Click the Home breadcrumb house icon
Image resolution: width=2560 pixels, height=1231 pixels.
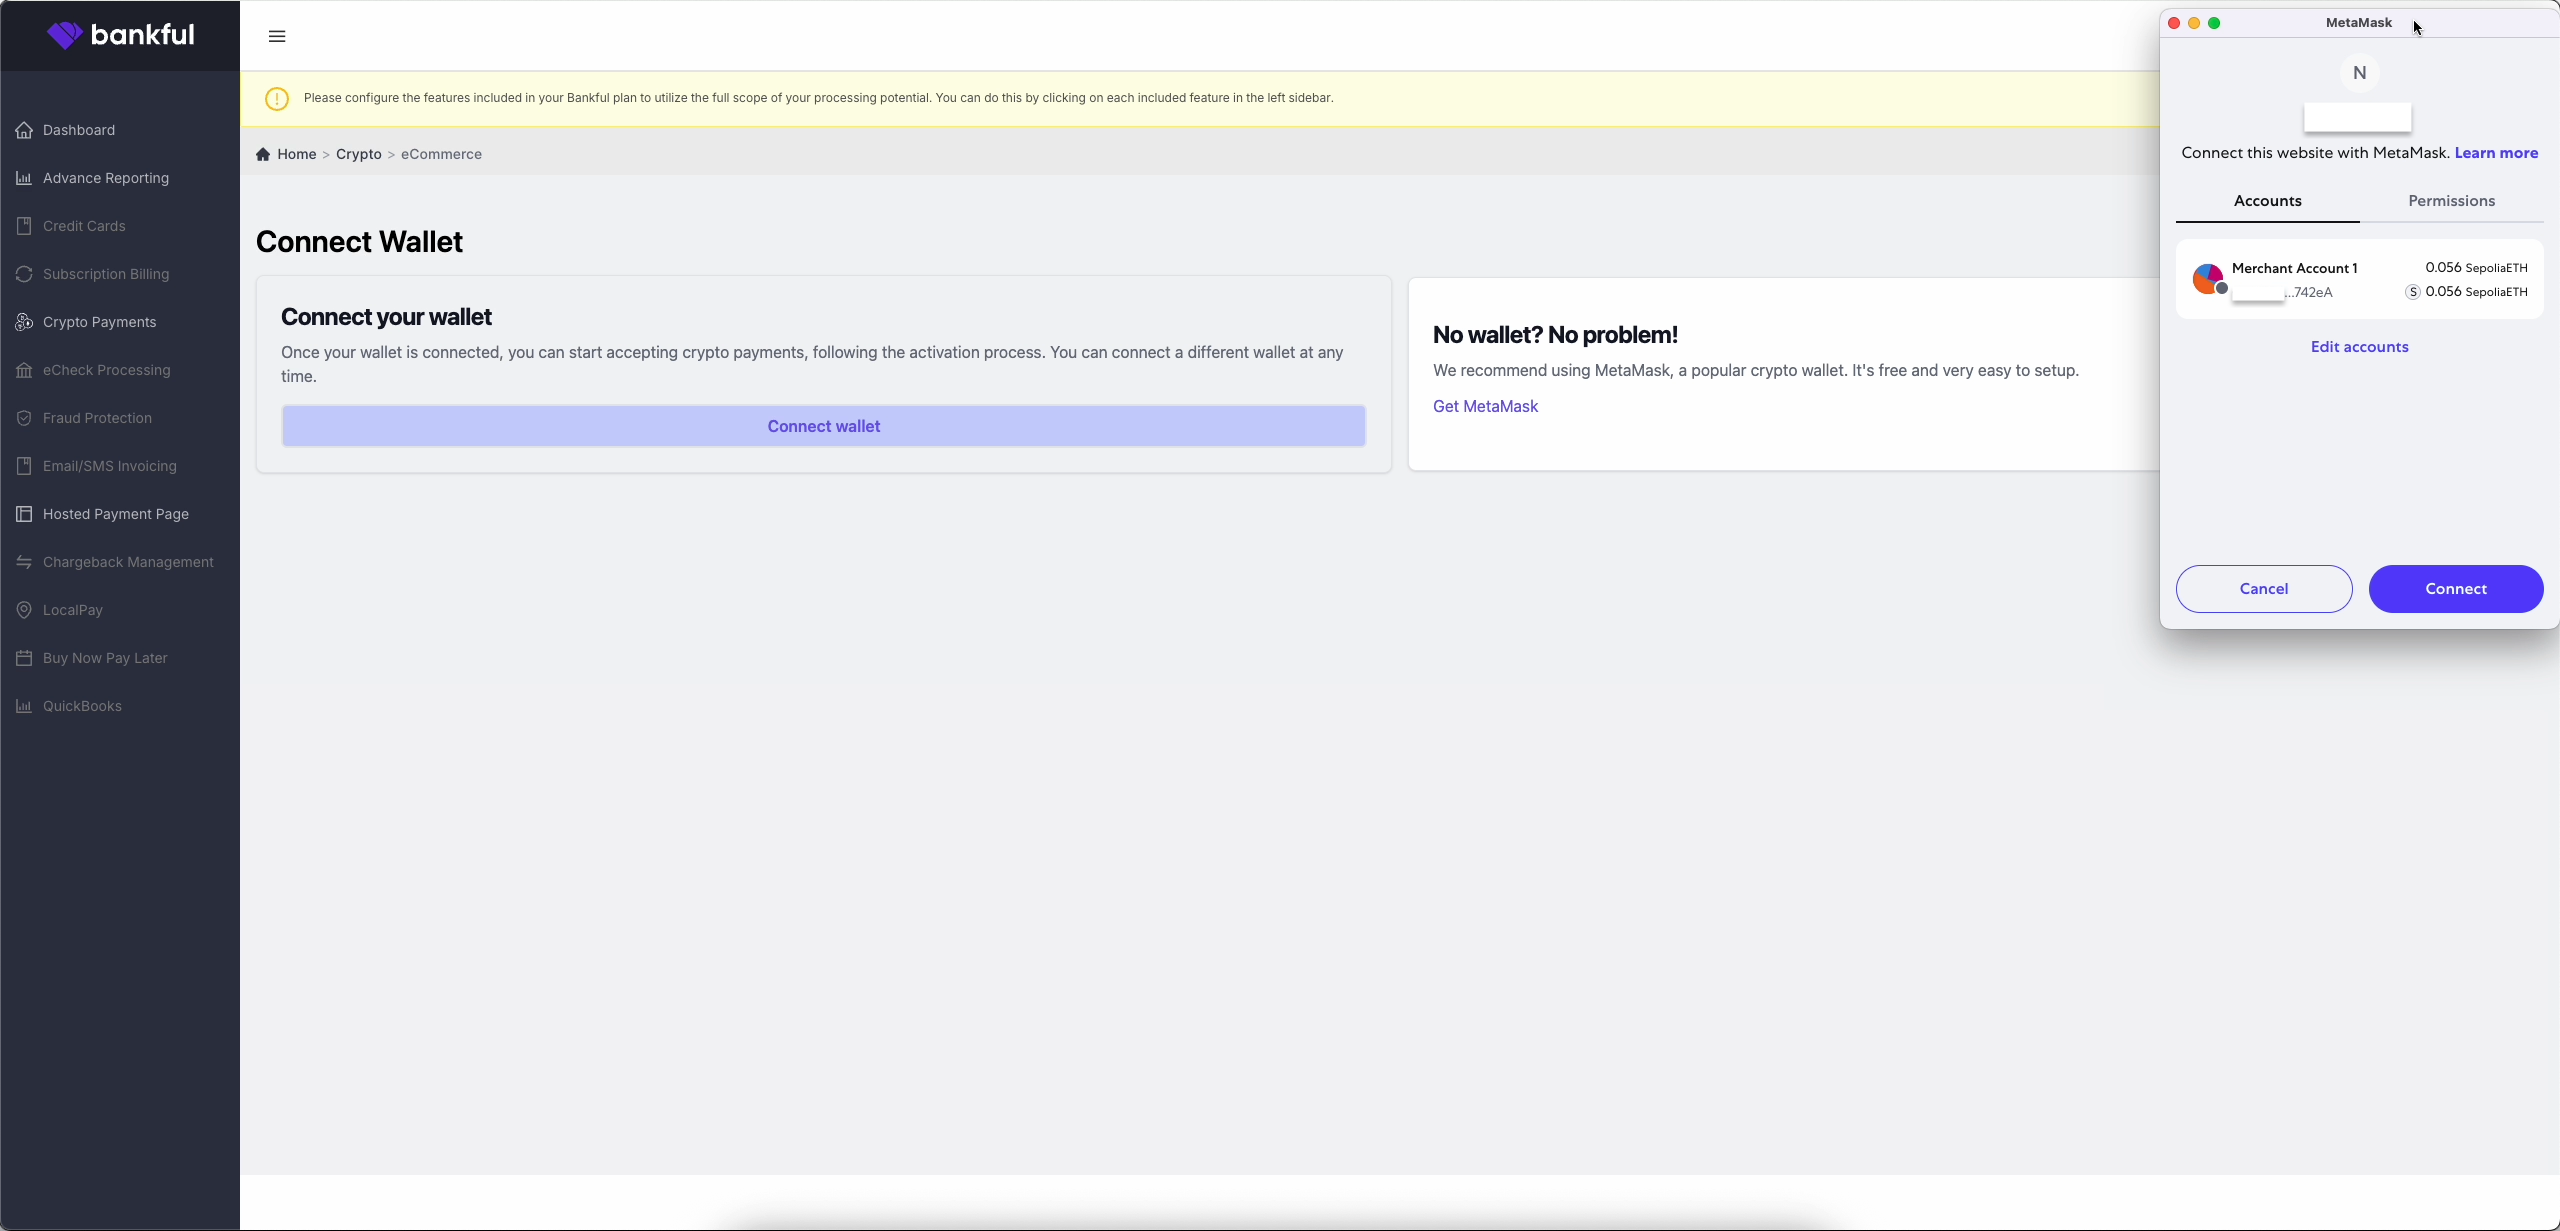[x=263, y=154]
